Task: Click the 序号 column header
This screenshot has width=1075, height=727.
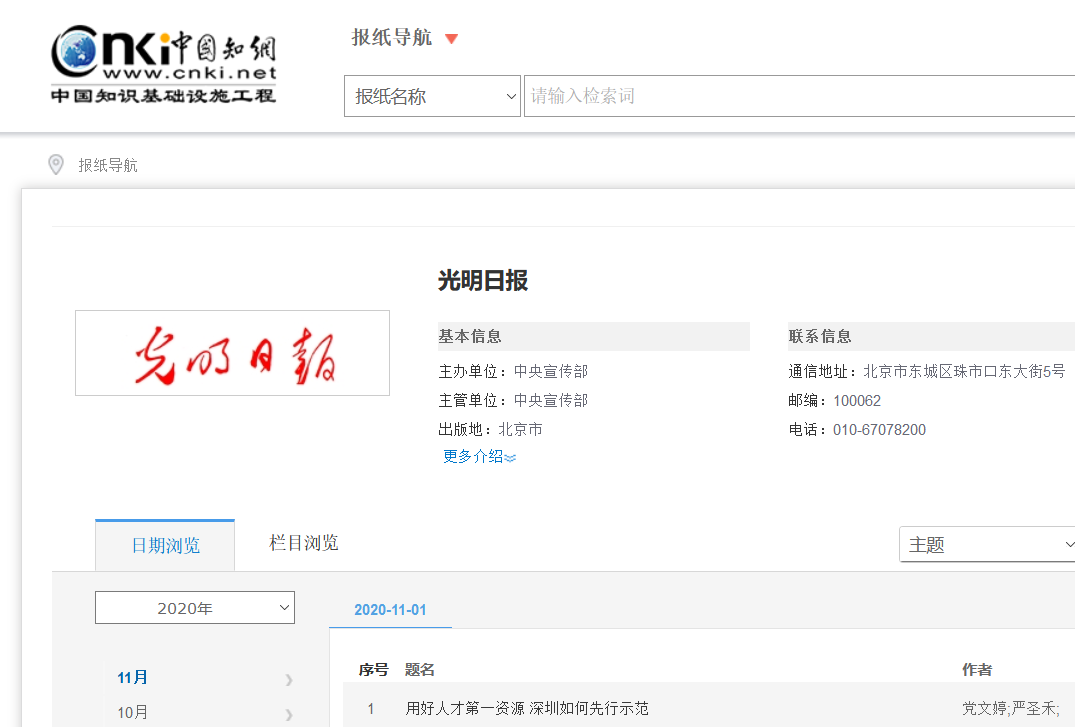Action: (x=374, y=670)
